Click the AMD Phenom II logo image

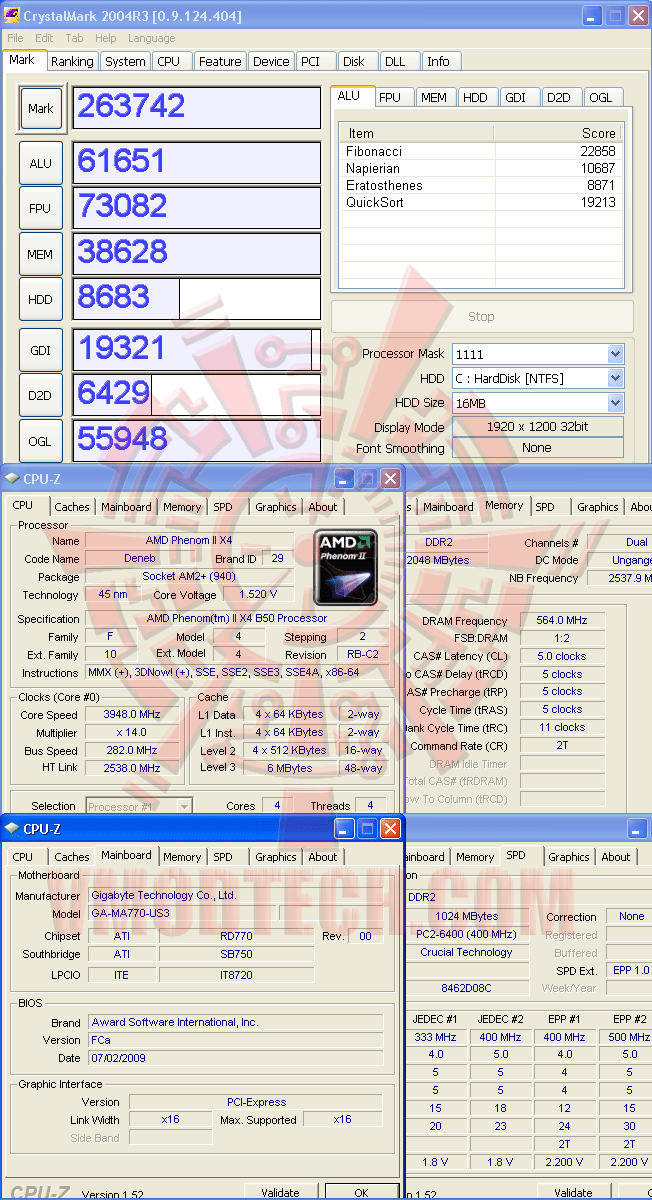coord(346,566)
